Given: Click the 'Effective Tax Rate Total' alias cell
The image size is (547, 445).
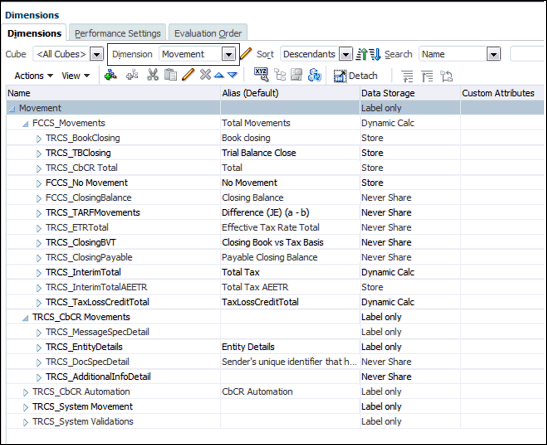Looking at the screenshot, I should [290, 228].
